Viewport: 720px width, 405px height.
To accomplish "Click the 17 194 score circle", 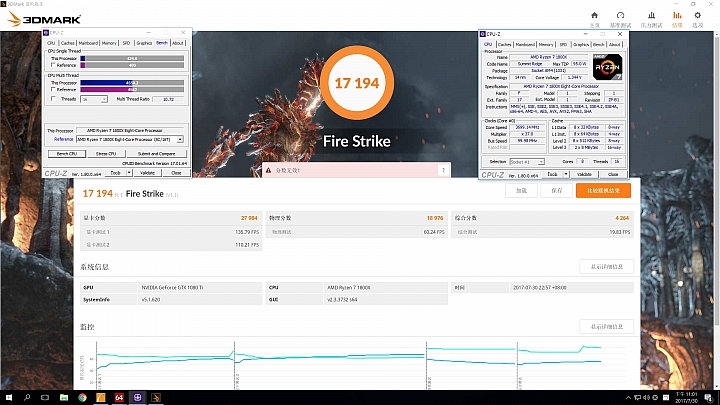I will click(x=357, y=83).
